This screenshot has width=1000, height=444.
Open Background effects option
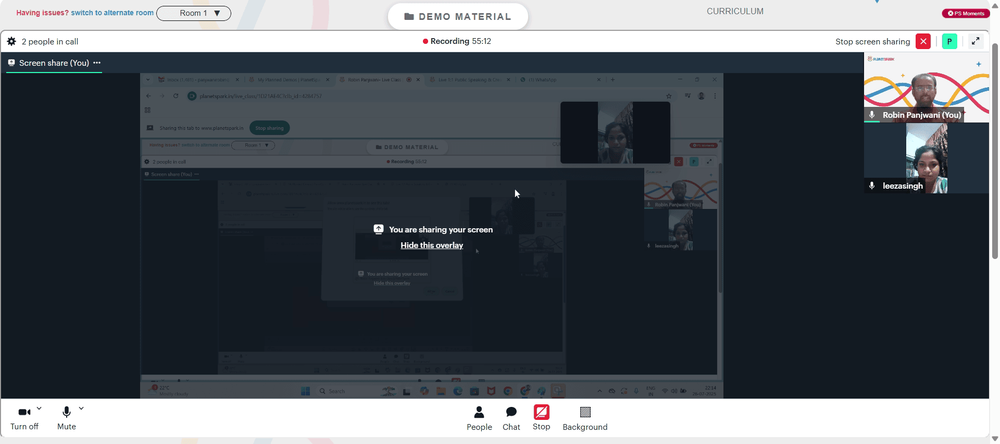pos(585,418)
